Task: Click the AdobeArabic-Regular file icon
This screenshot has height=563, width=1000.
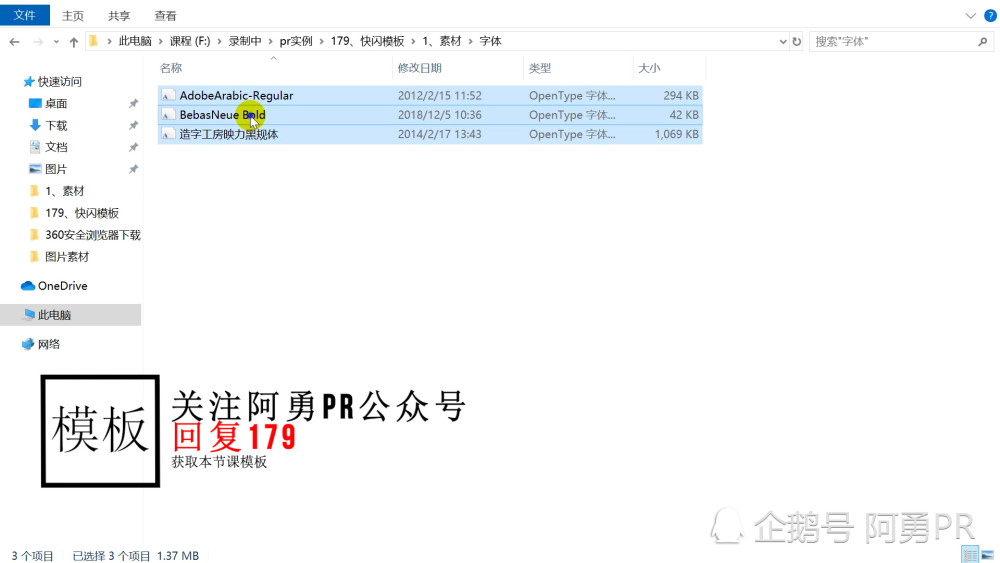Action: coord(168,96)
